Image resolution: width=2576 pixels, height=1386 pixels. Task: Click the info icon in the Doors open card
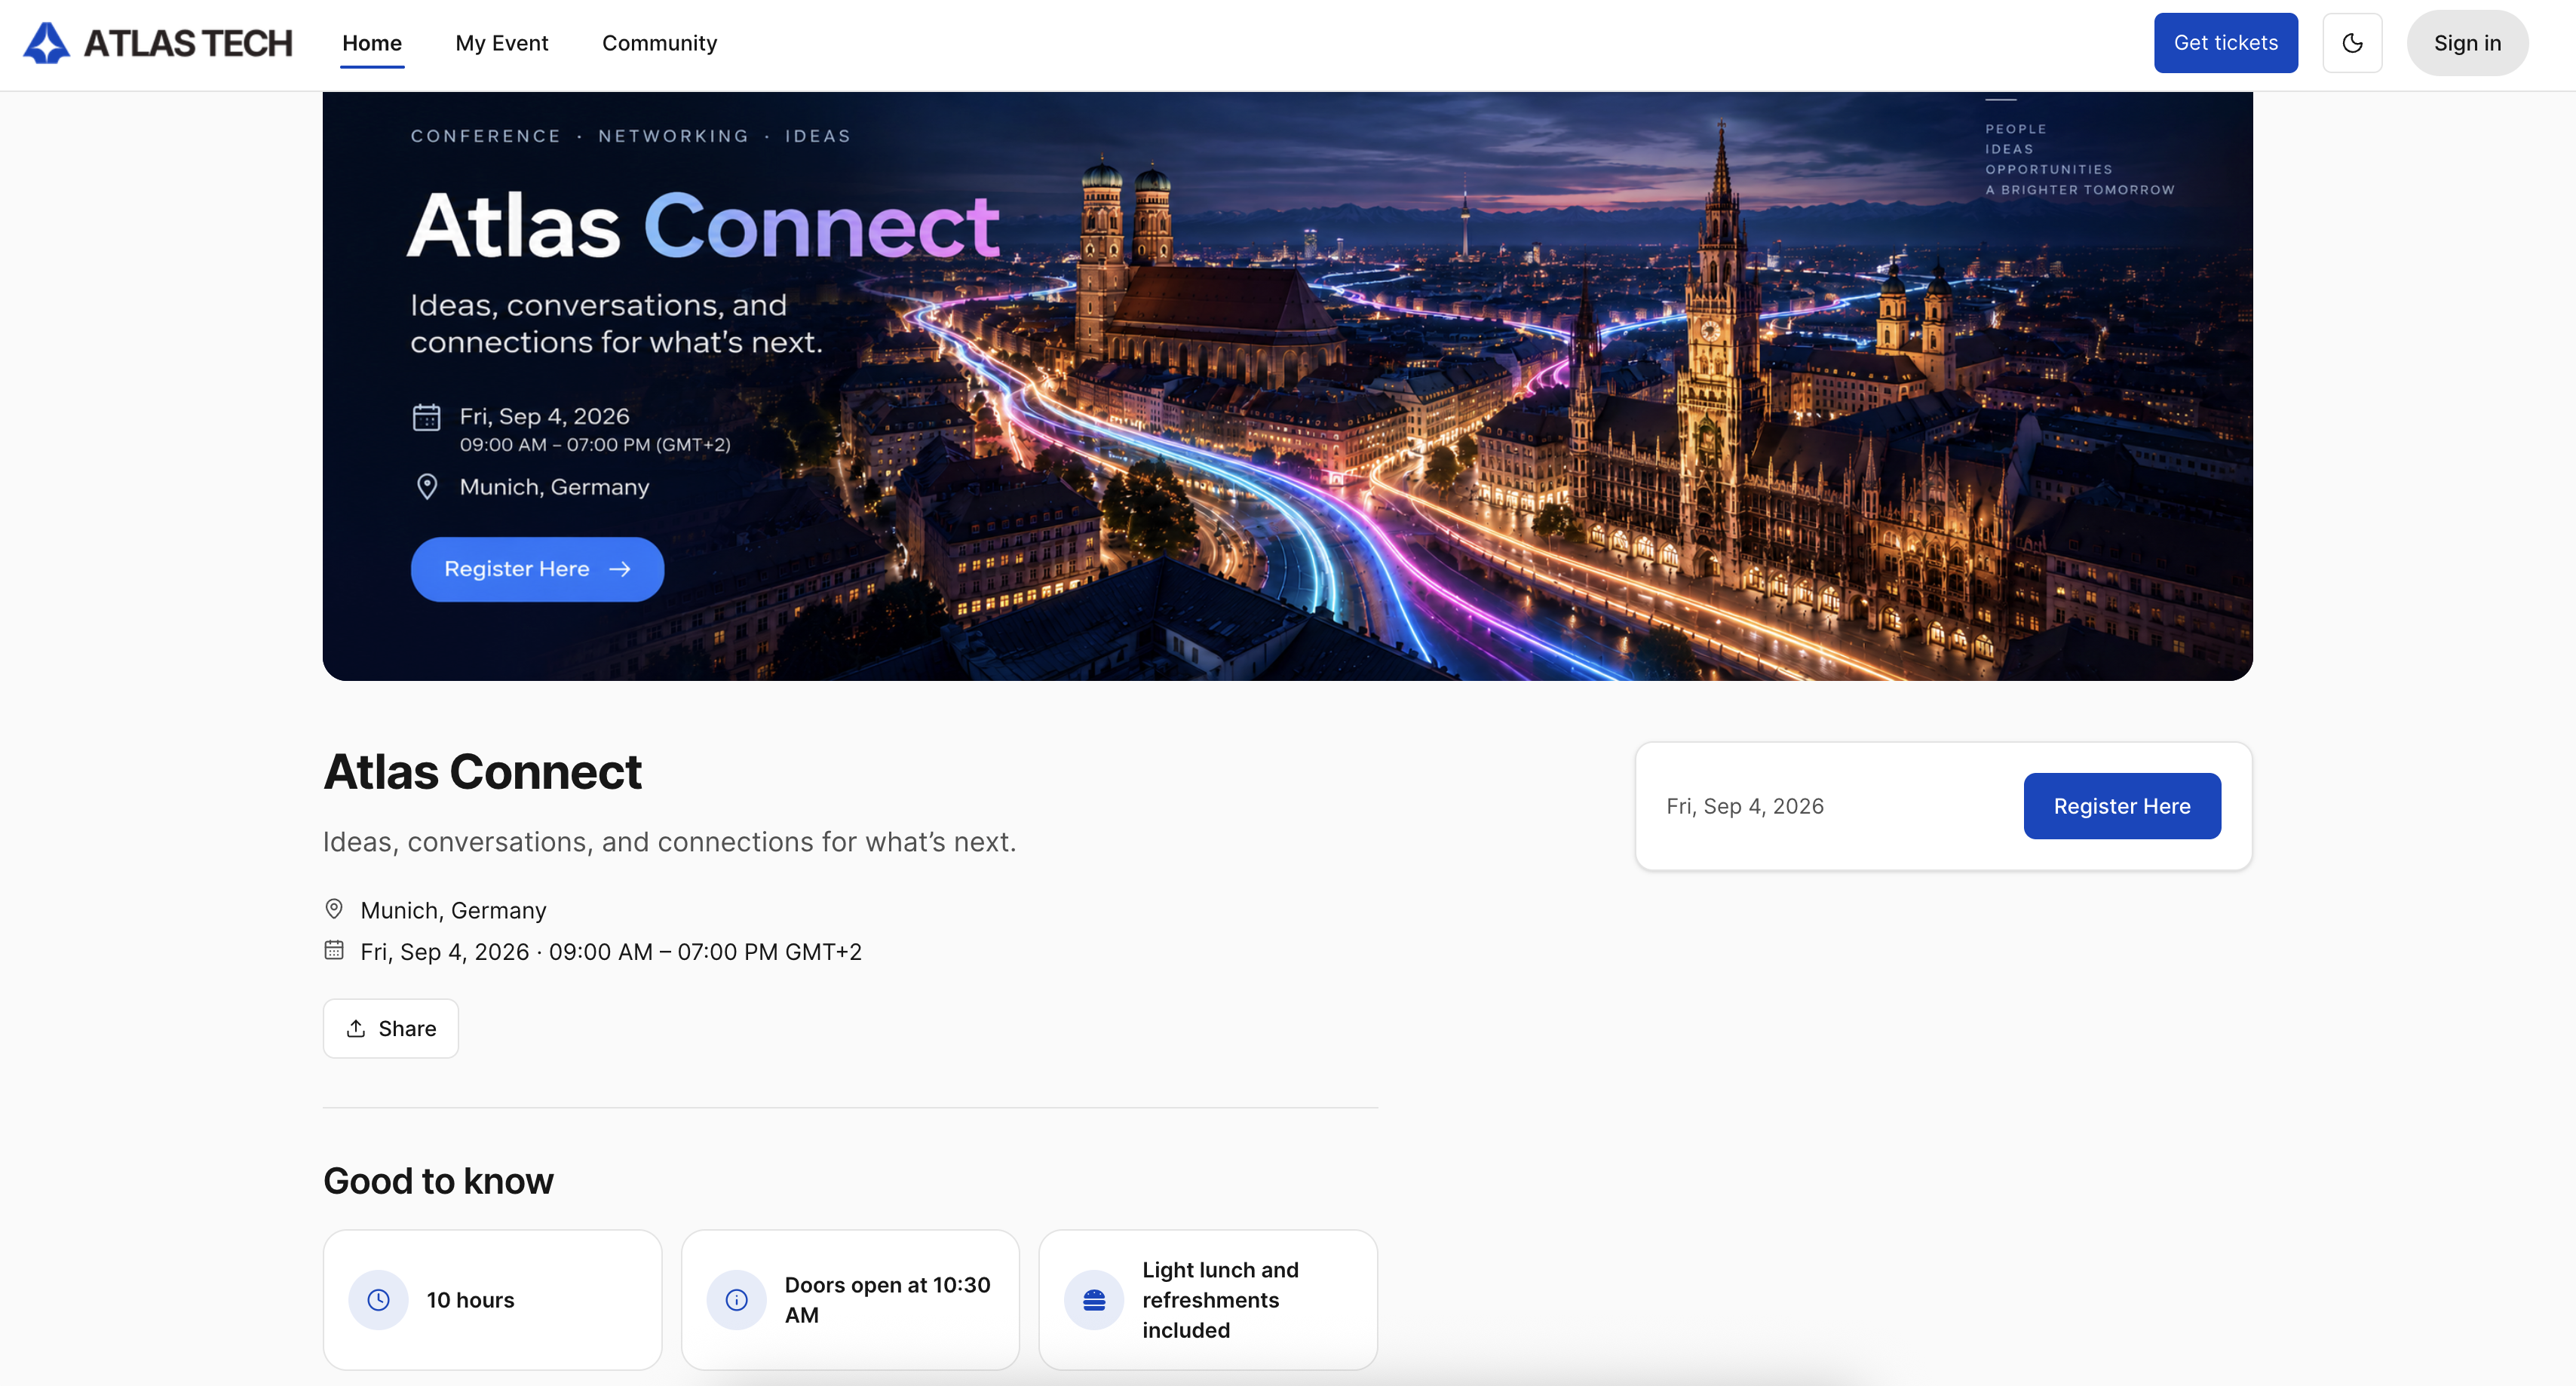(x=736, y=1299)
